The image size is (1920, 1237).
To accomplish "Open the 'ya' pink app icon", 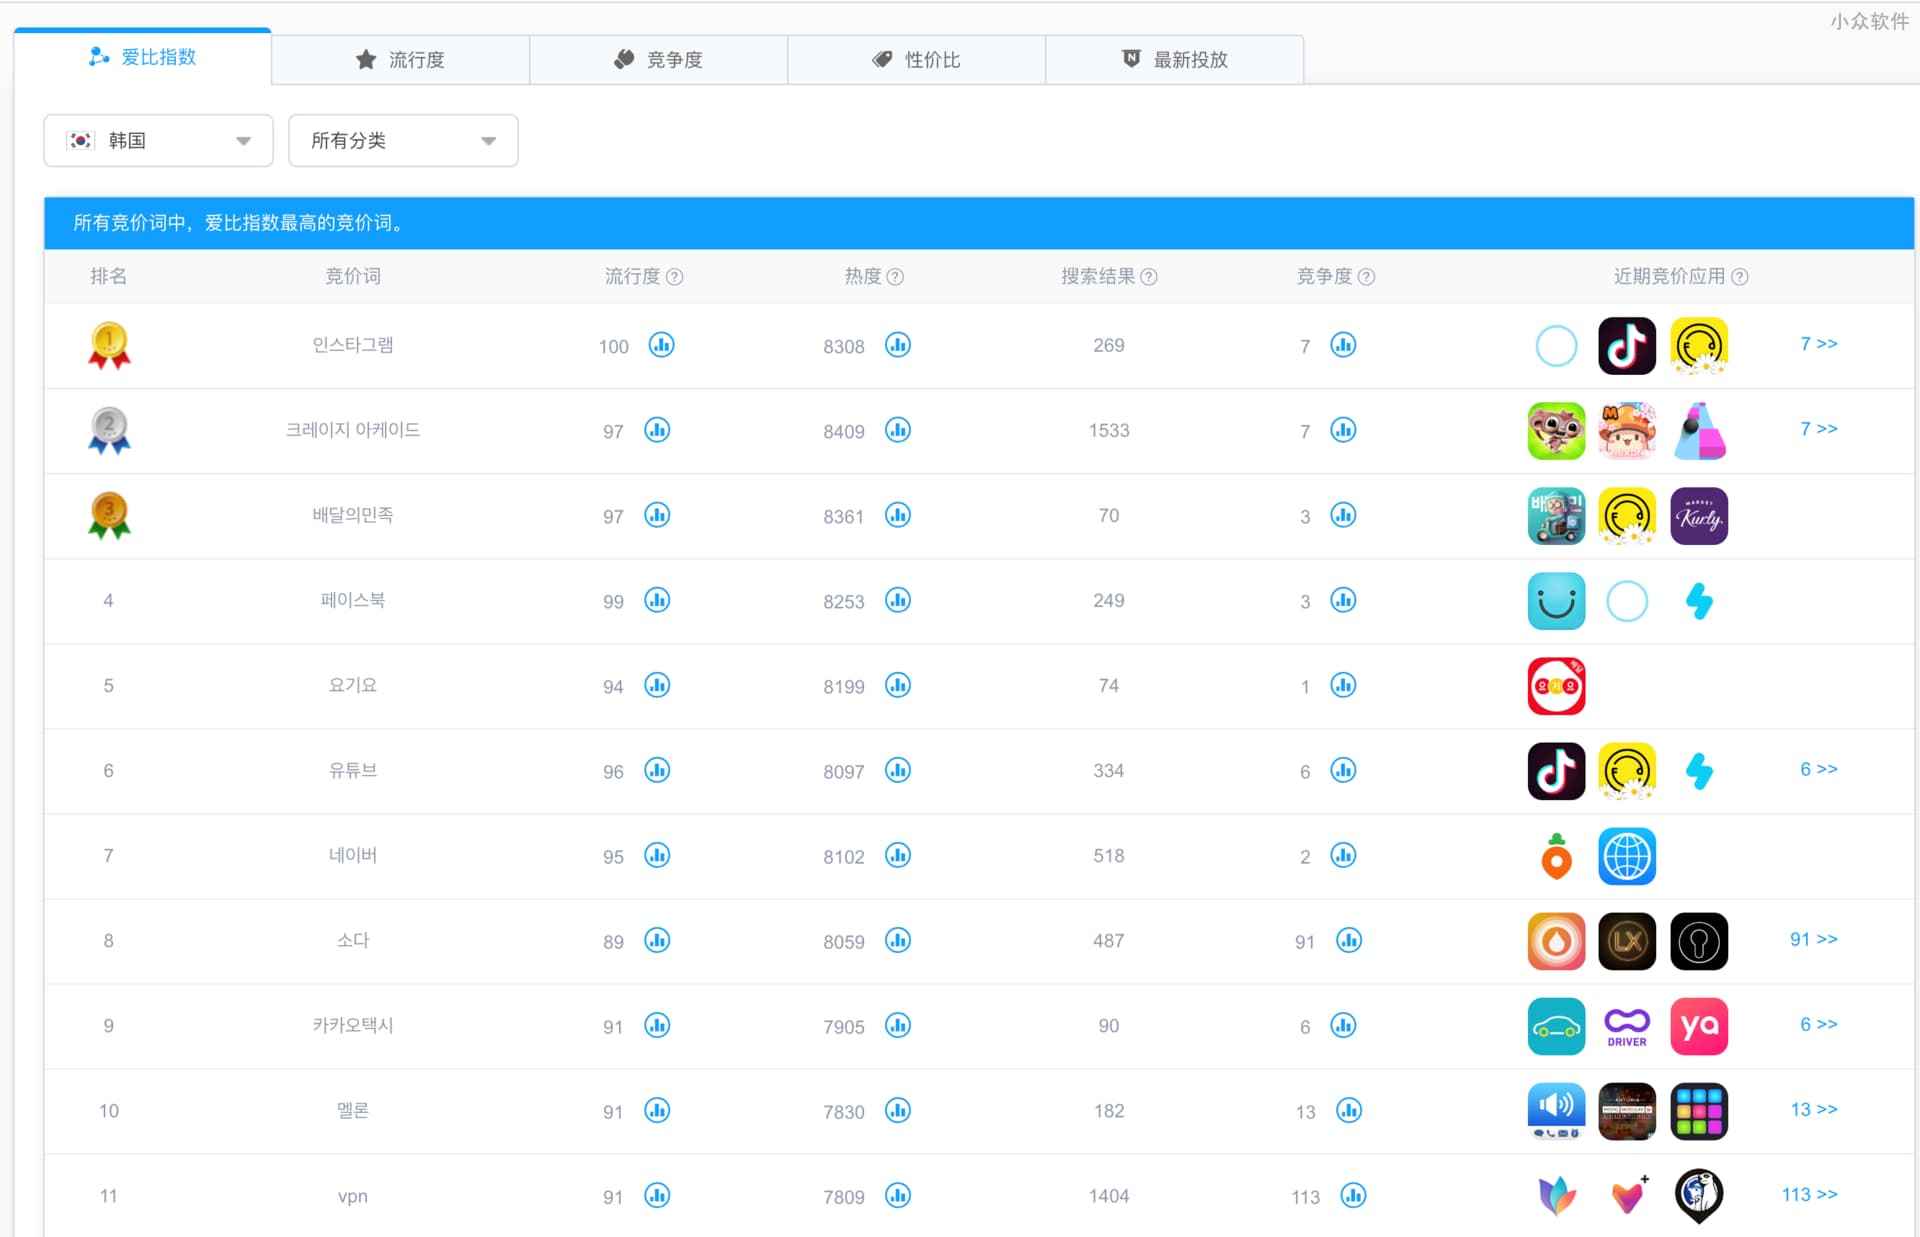I will 1699,1026.
